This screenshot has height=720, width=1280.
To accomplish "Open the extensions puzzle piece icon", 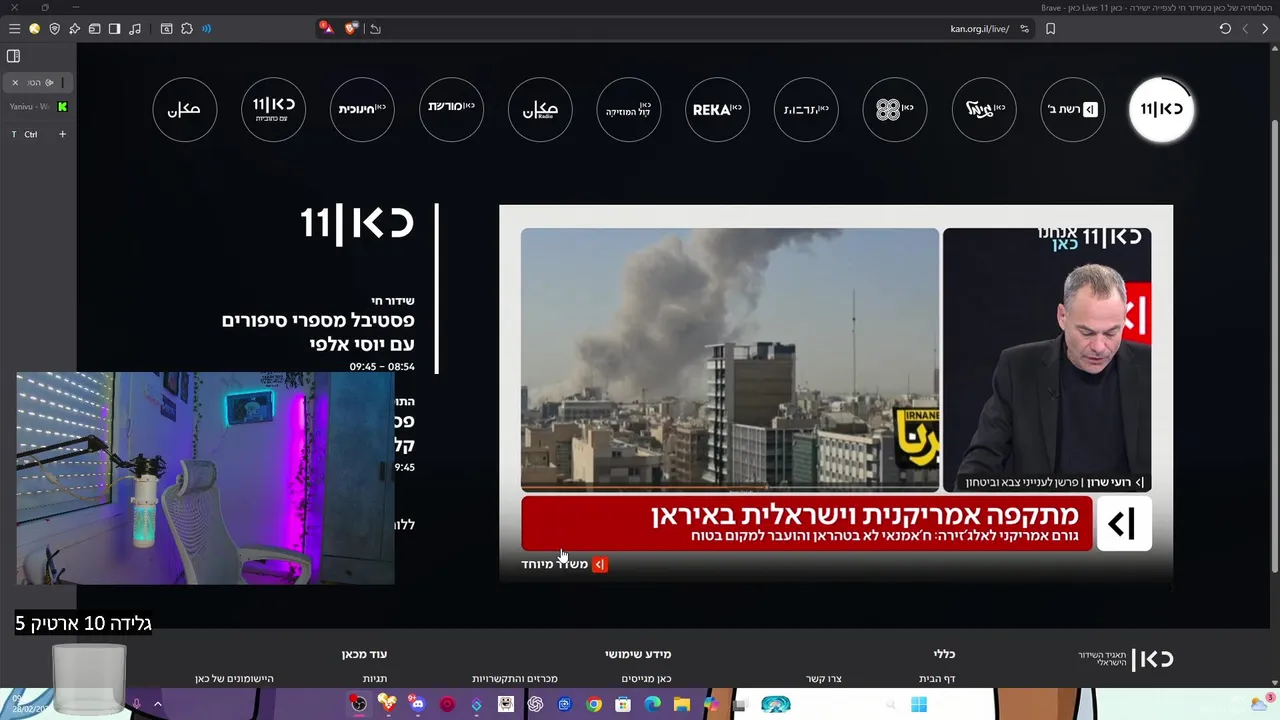I will 186,29.
